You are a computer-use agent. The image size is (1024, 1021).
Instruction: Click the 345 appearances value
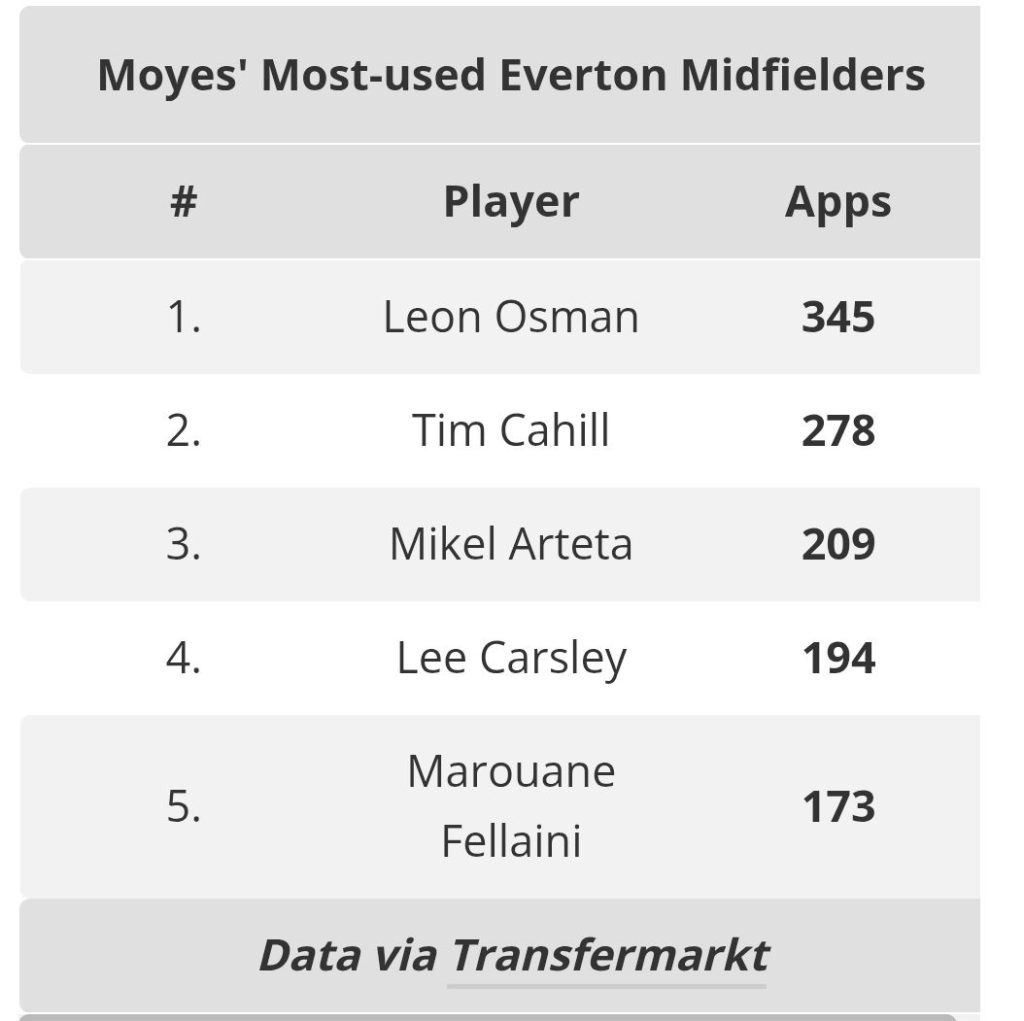838,317
